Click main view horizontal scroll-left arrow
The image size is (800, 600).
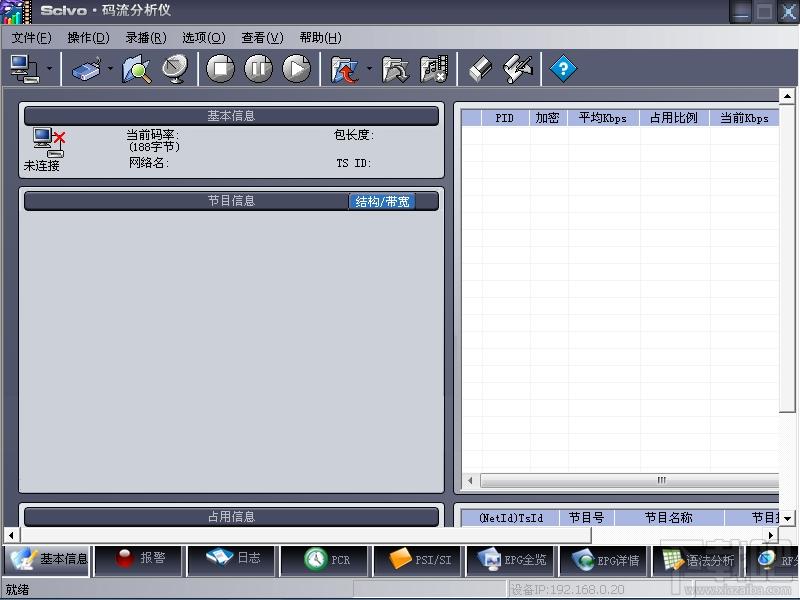click(12, 535)
